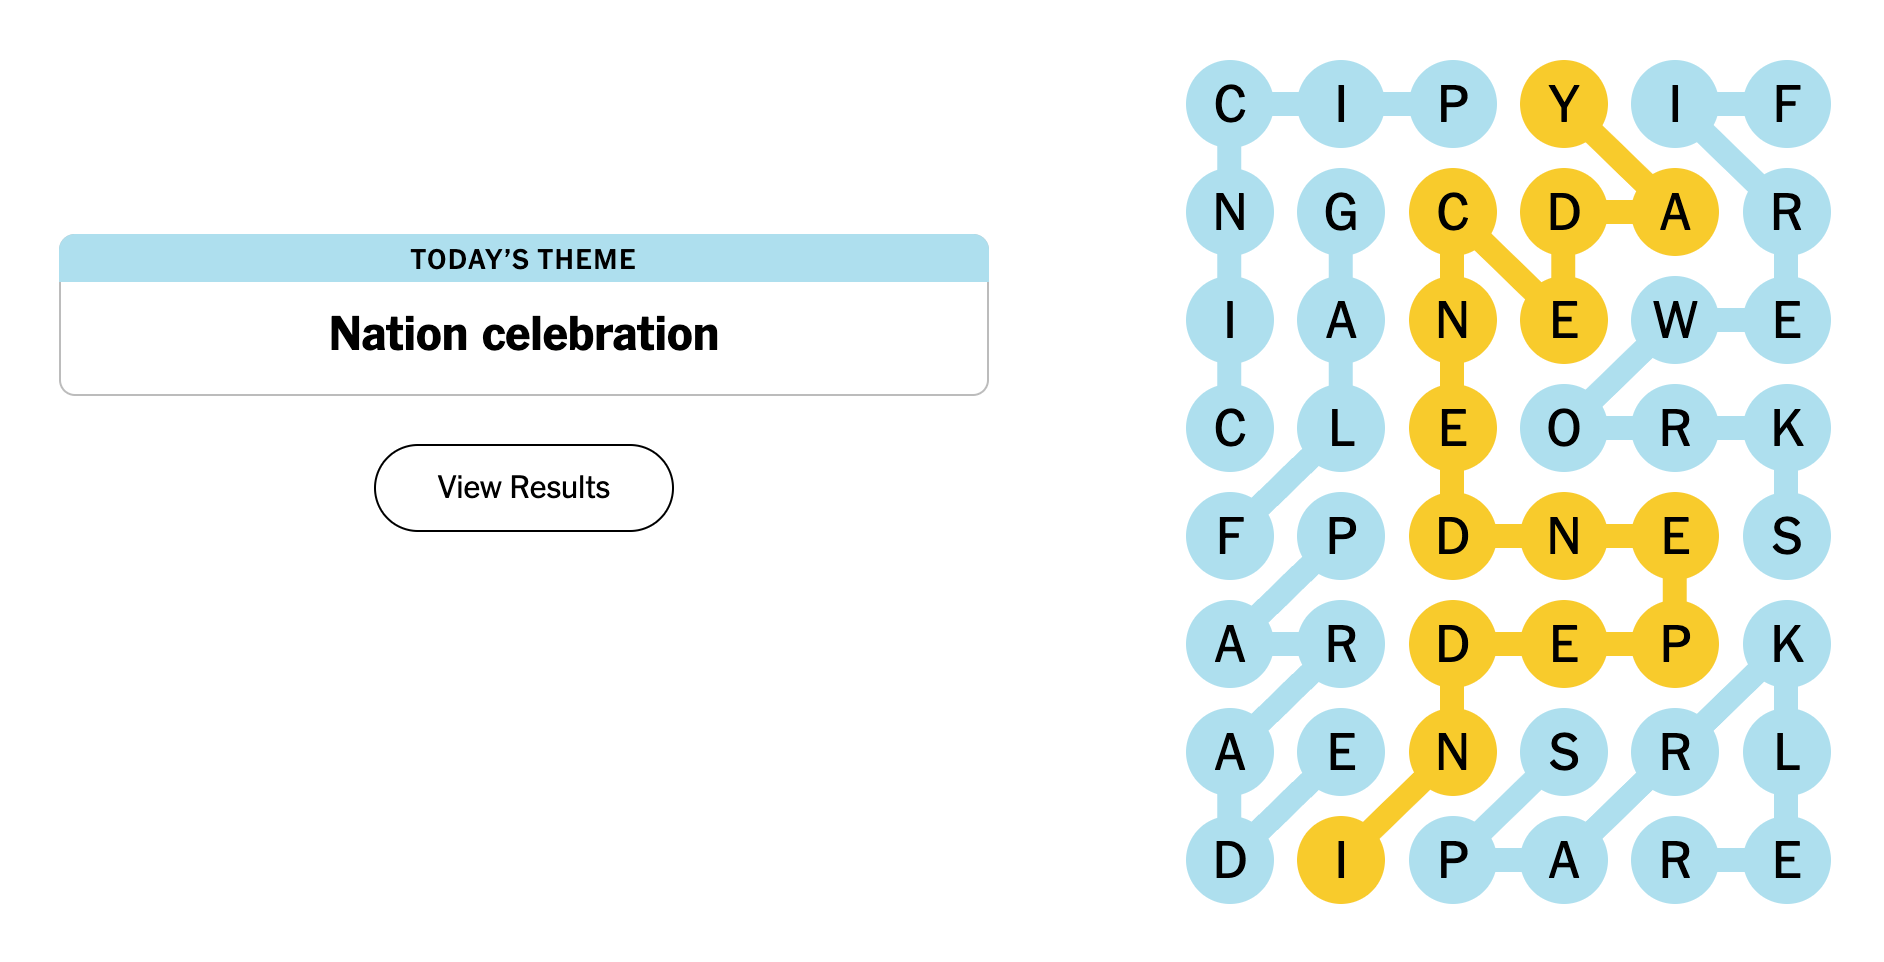Select the blue C in the top-left corner

(1230, 103)
